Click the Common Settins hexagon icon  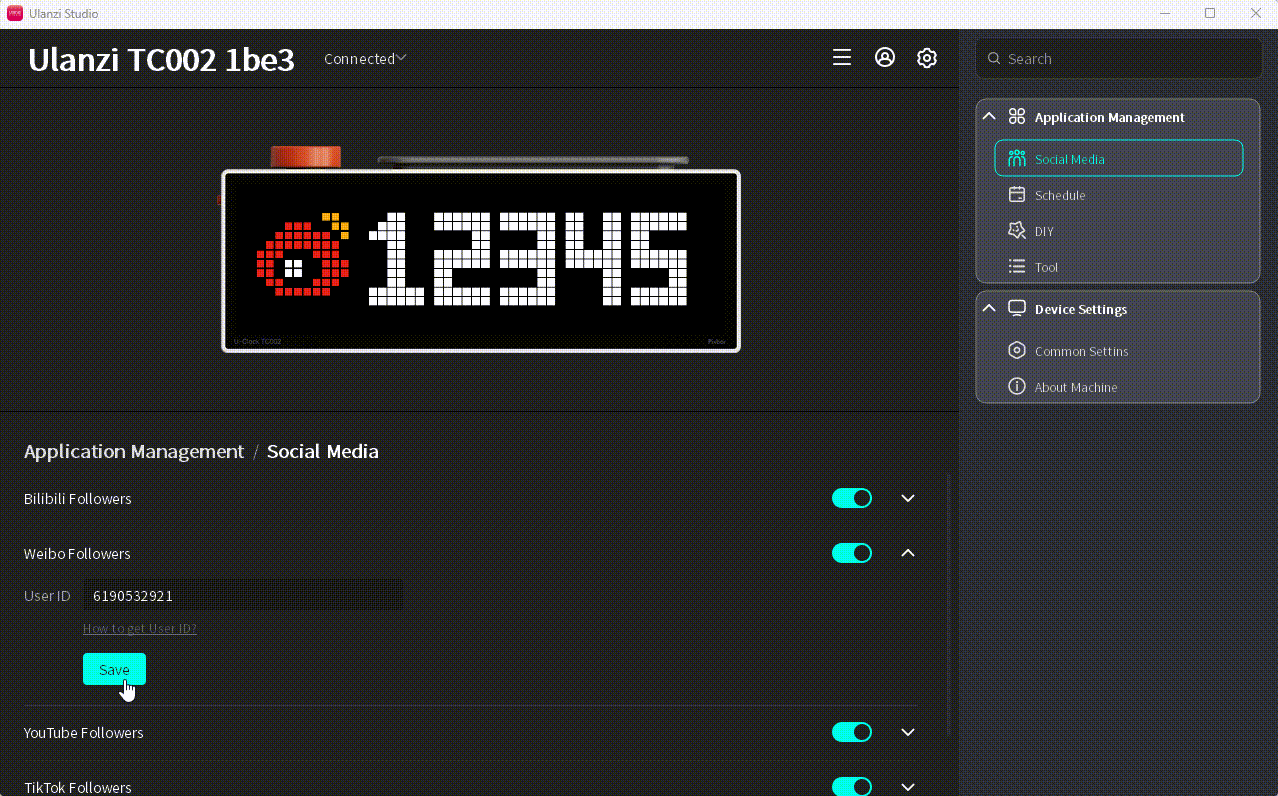1017,351
